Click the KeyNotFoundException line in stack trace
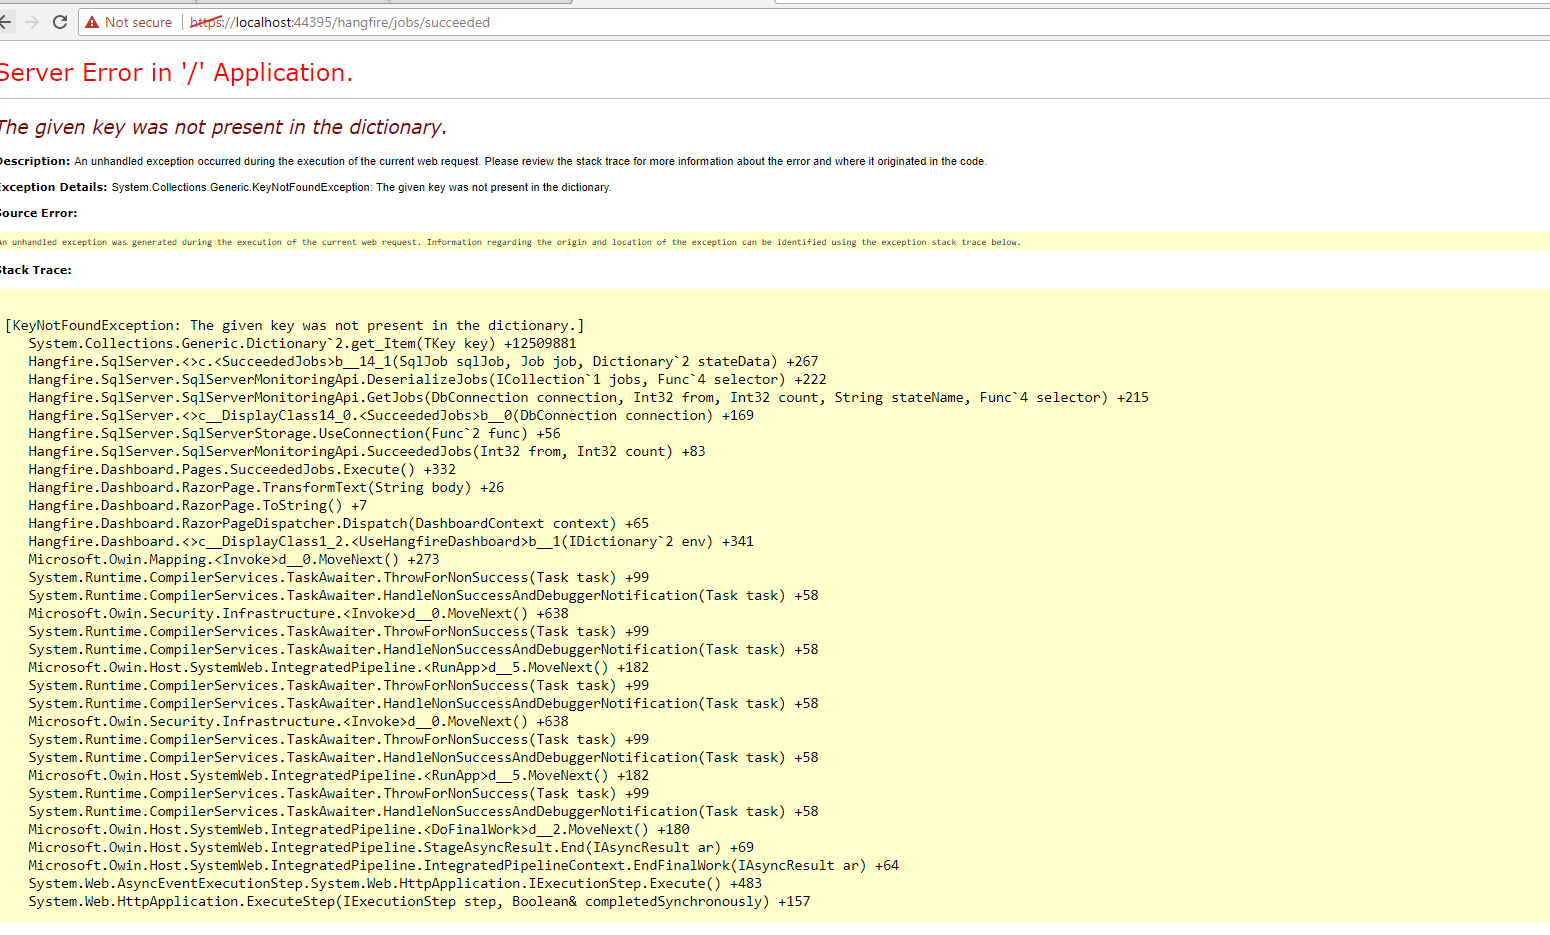This screenshot has width=1550, height=935. 293,324
